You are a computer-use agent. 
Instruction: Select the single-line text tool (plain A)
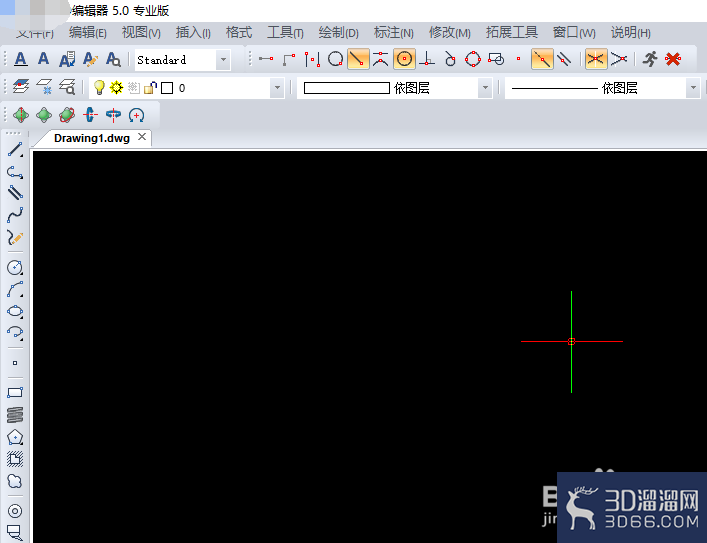[x=43, y=59]
